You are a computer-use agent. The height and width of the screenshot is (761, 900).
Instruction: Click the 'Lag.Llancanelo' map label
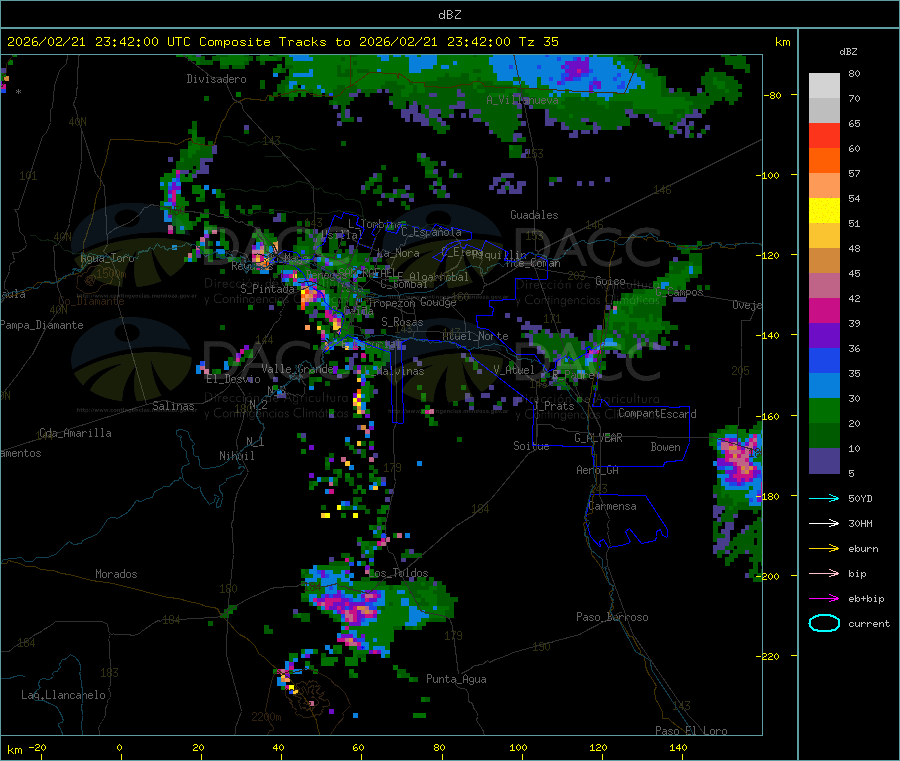pyautogui.click(x=64, y=695)
